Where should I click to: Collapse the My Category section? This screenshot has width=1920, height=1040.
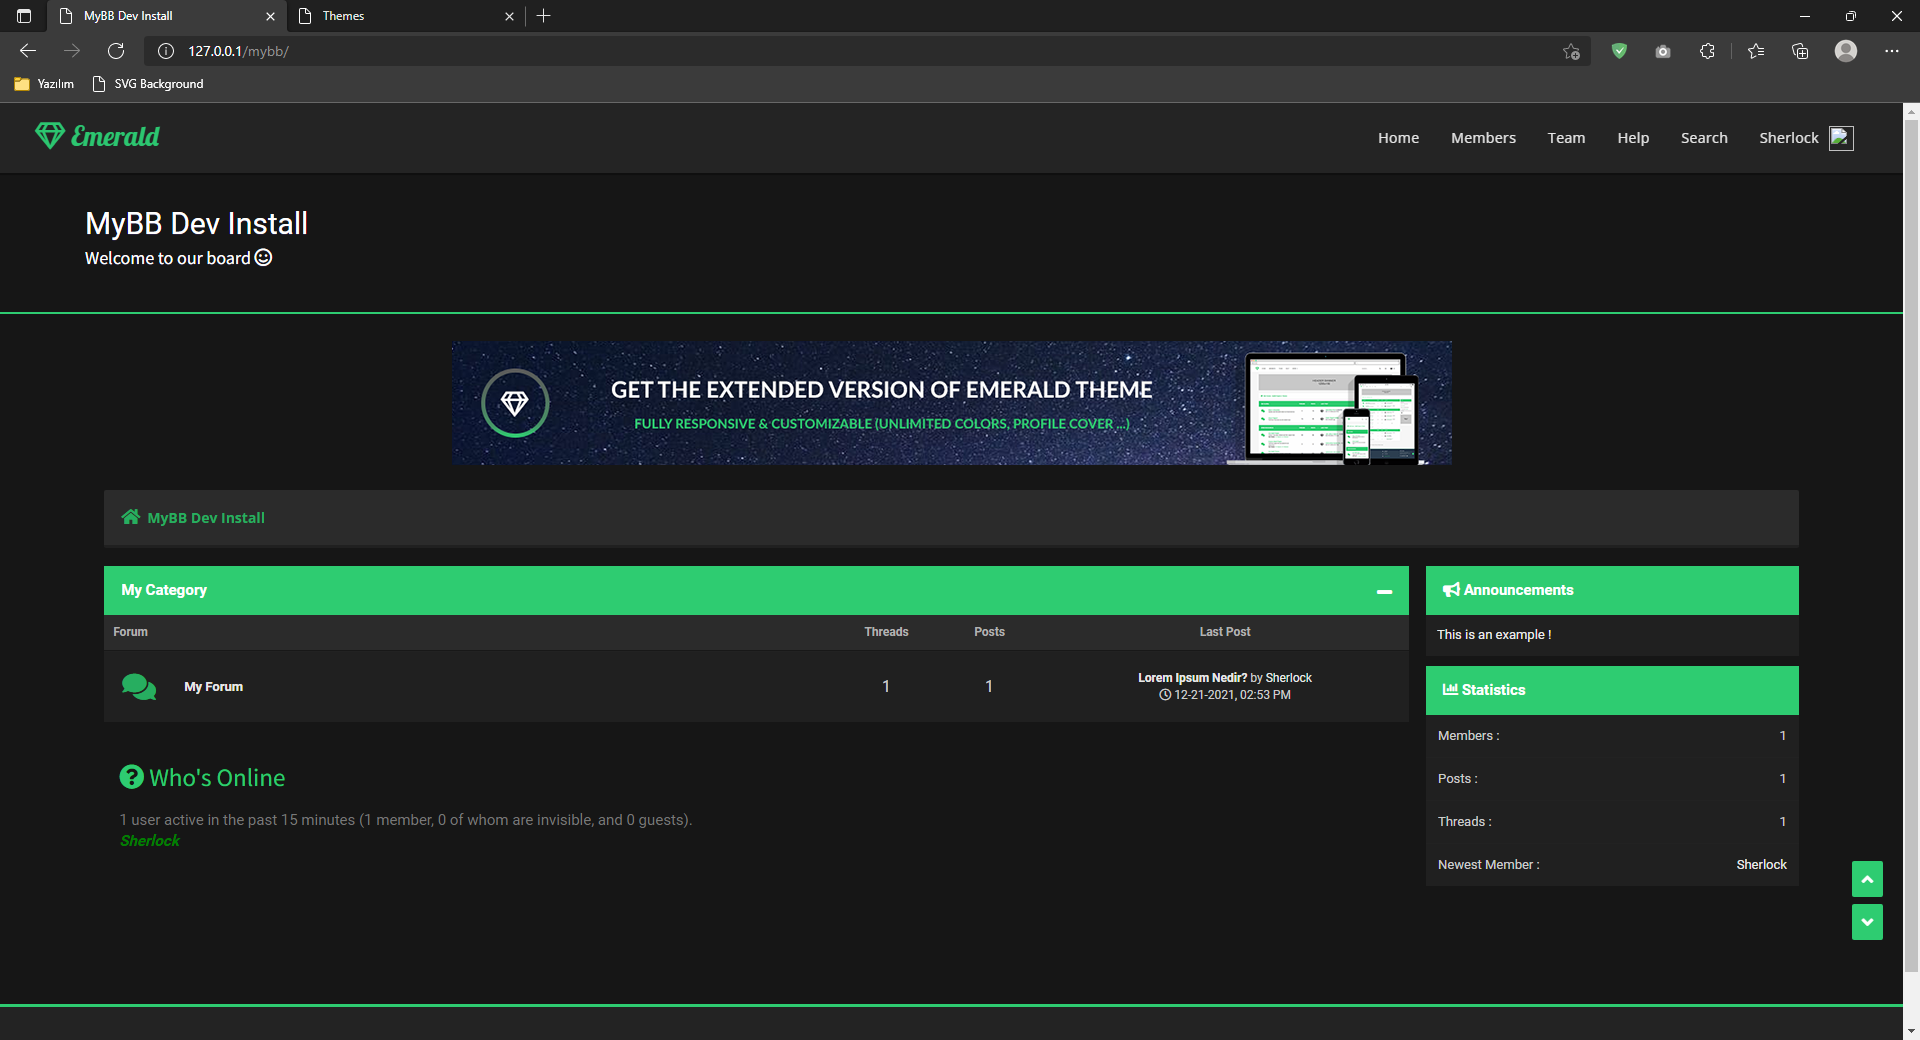(x=1384, y=591)
